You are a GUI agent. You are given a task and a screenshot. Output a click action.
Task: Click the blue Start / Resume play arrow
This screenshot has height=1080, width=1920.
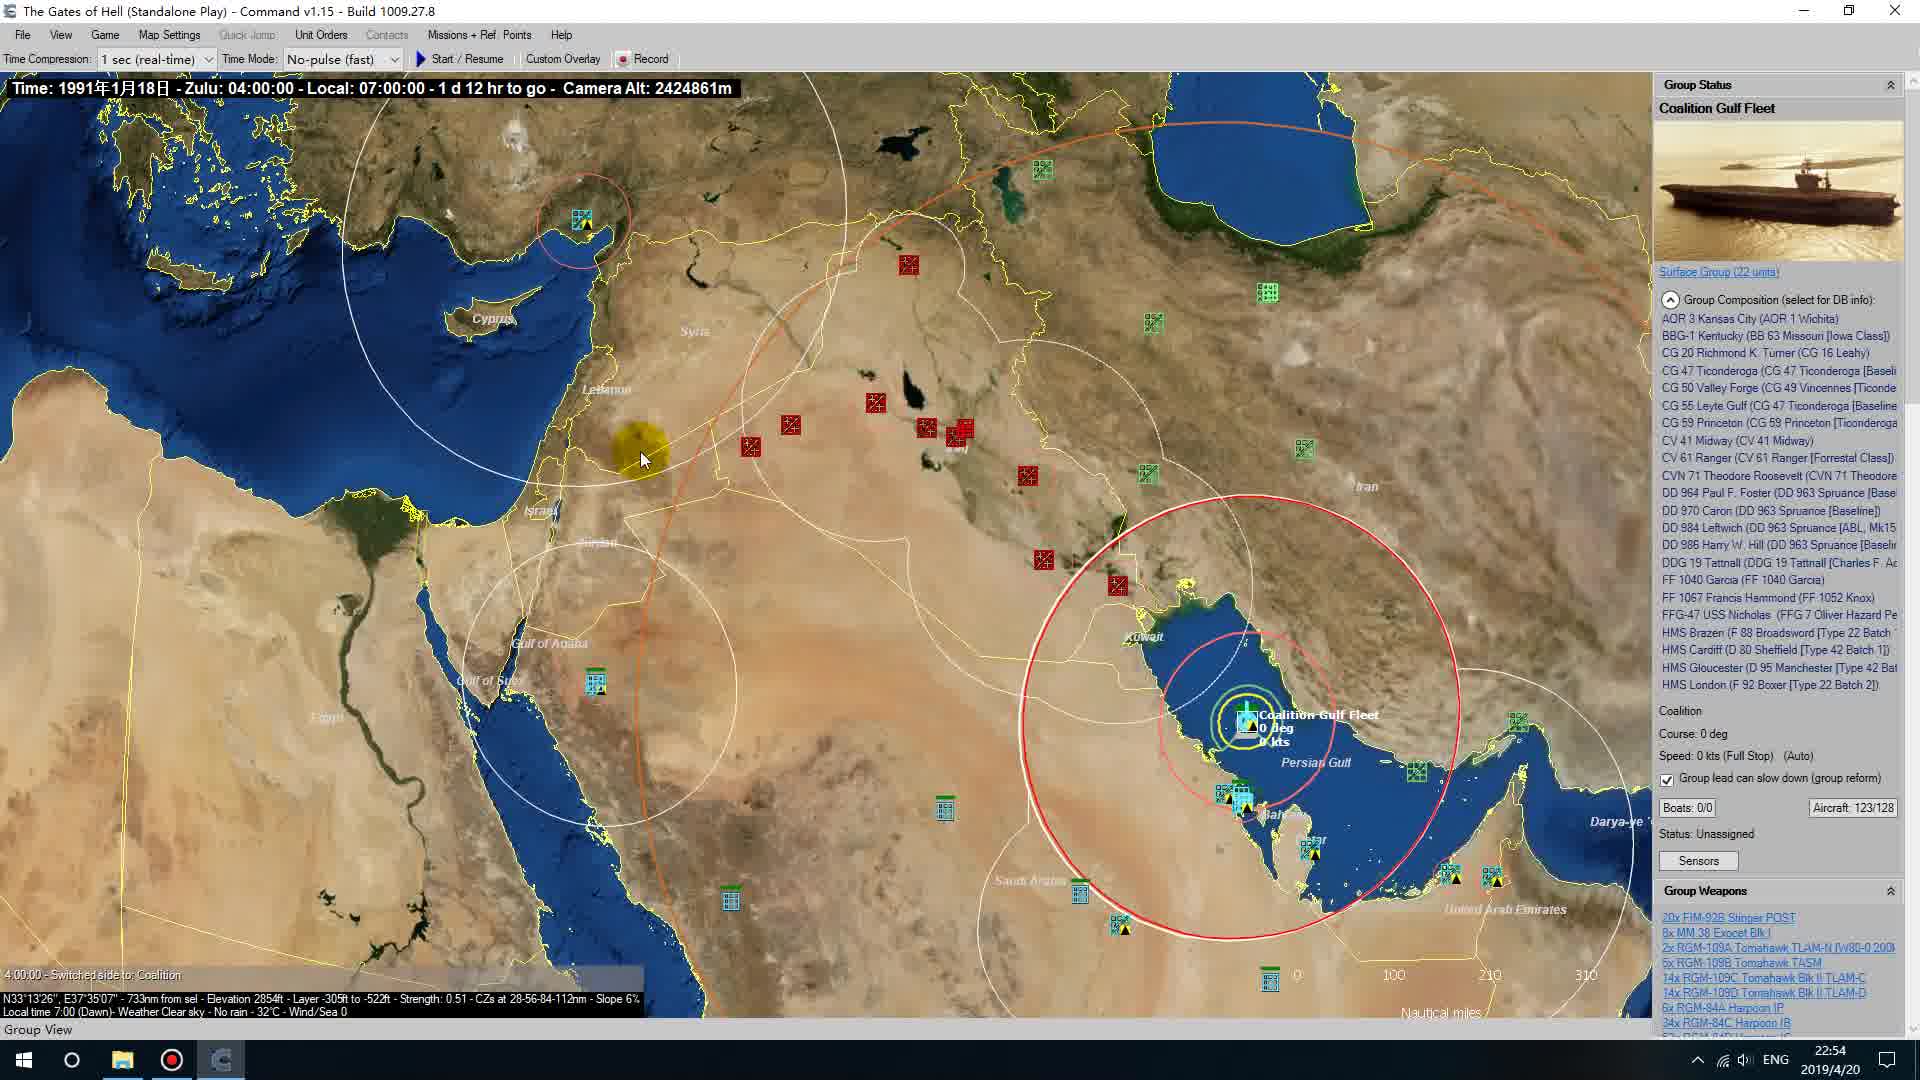tap(421, 59)
